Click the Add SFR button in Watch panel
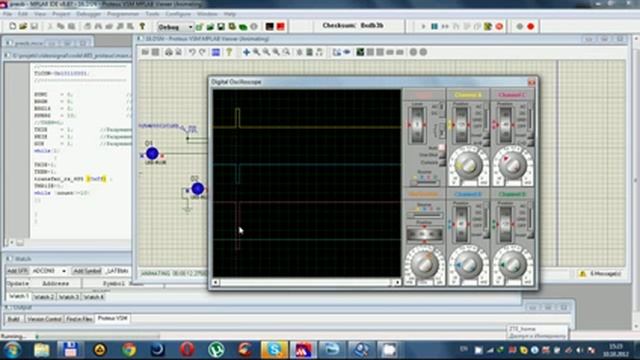The height and width of the screenshot is (360, 640). click(x=17, y=271)
